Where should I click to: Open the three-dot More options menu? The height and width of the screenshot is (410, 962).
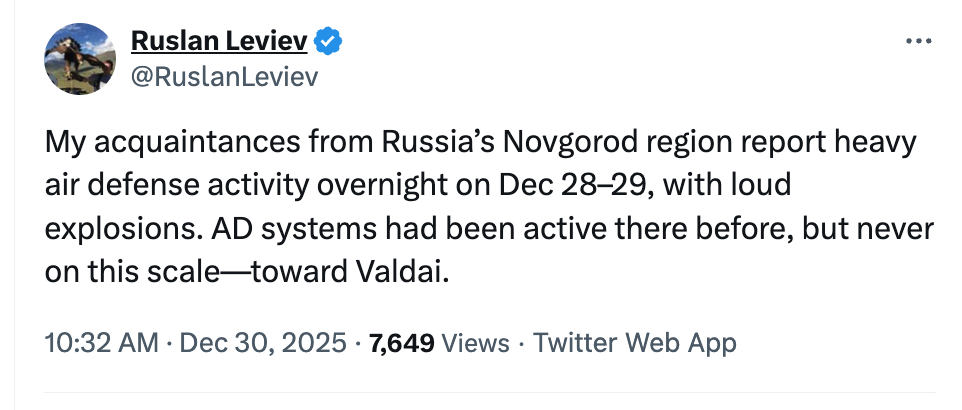pos(916,42)
